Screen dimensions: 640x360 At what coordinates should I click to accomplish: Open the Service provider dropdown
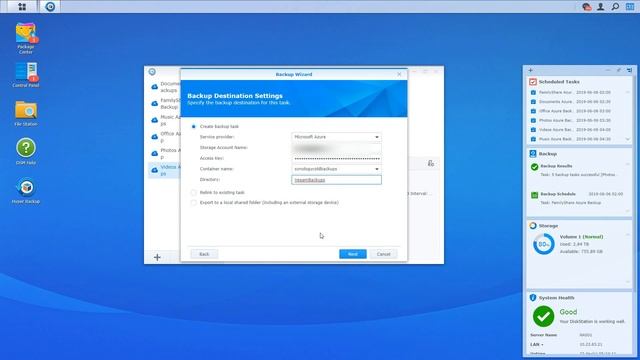pyautogui.click(x=336, y=137)
